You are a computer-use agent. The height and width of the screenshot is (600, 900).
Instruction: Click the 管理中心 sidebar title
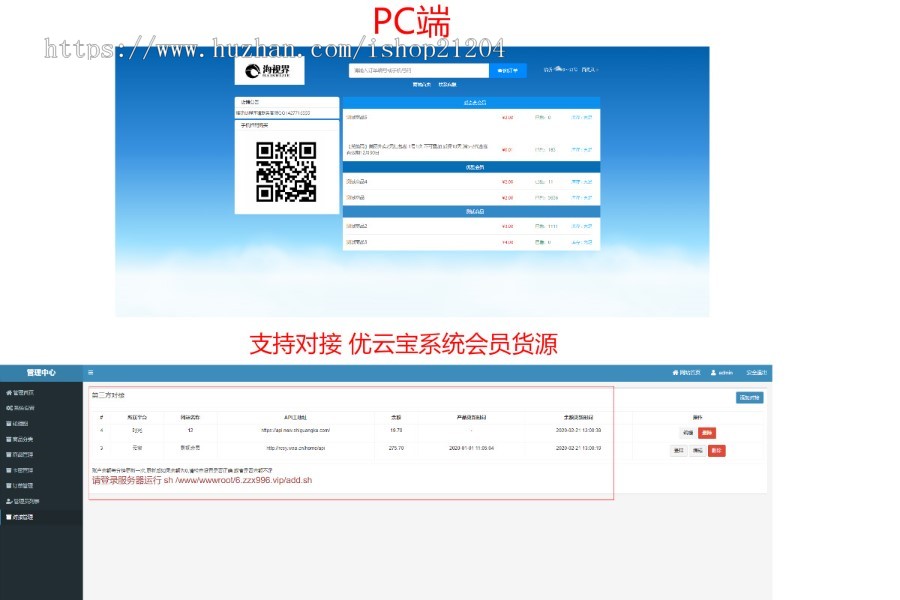41,372
